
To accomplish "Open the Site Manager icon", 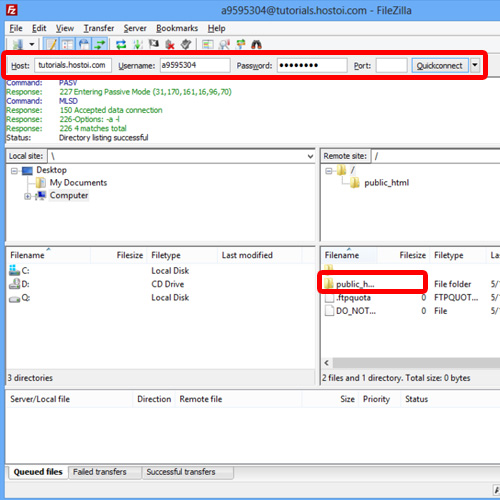I will tap(18, 44).
